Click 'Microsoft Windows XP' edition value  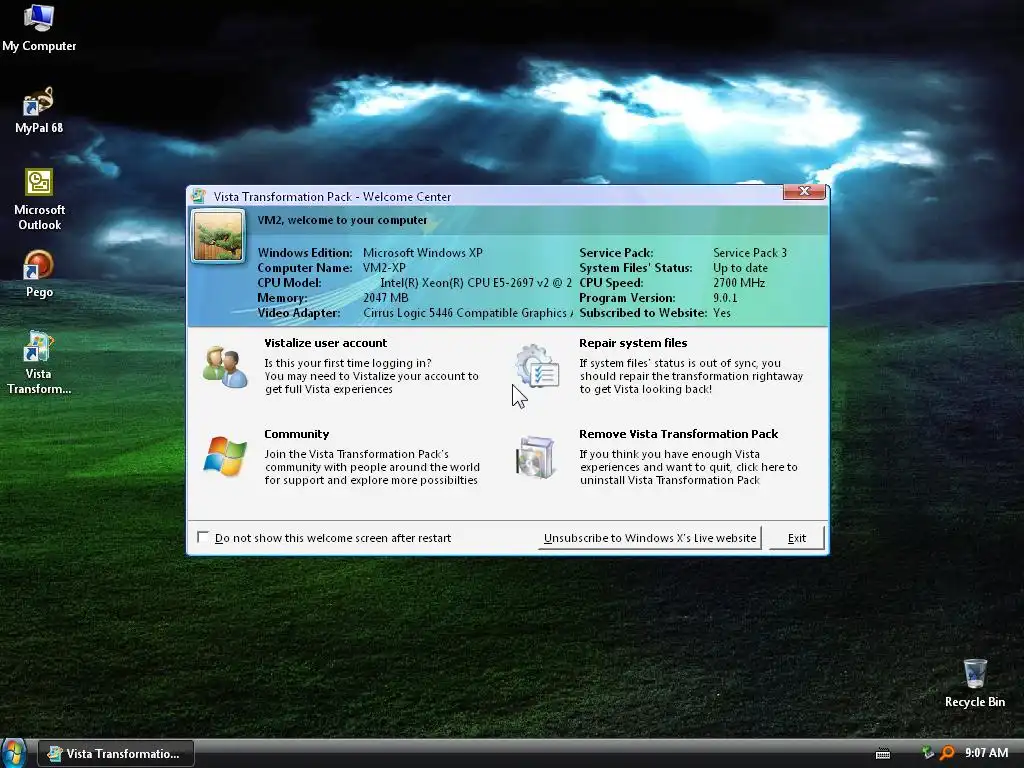[423, 253]
